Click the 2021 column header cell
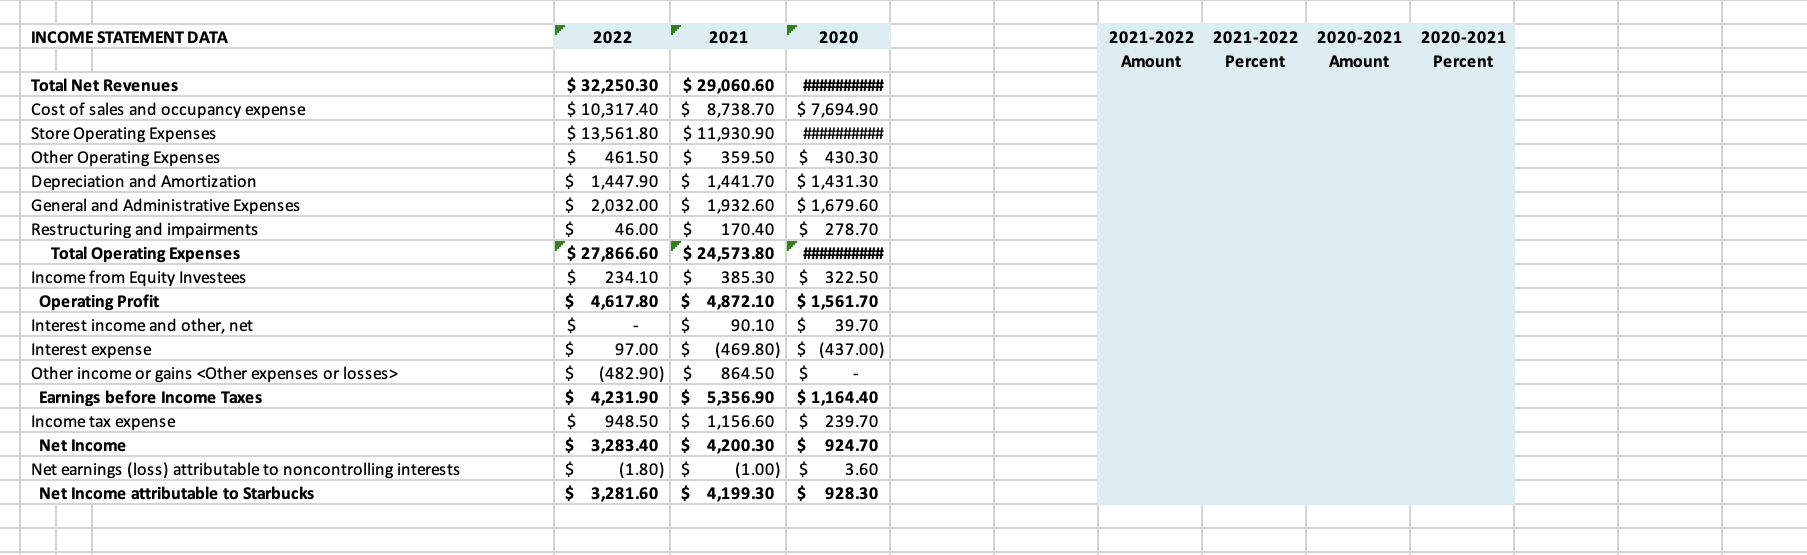 (x=728, y=37)
